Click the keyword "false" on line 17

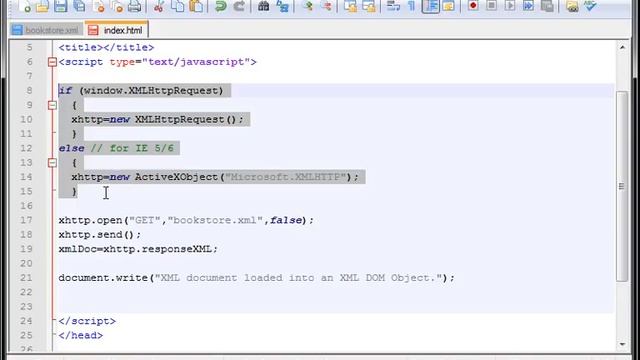tap(286, 220)
